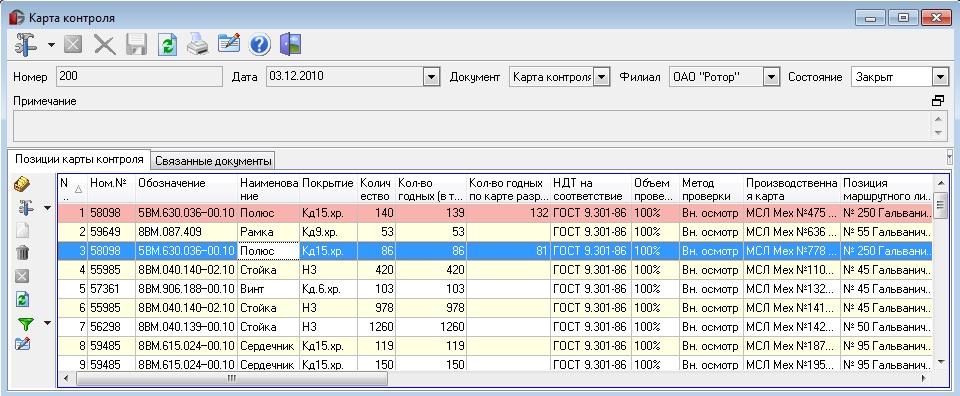Screen dimensions: 960x396
Task: Click the Производственная карта column header
Action: coord(792,189)
